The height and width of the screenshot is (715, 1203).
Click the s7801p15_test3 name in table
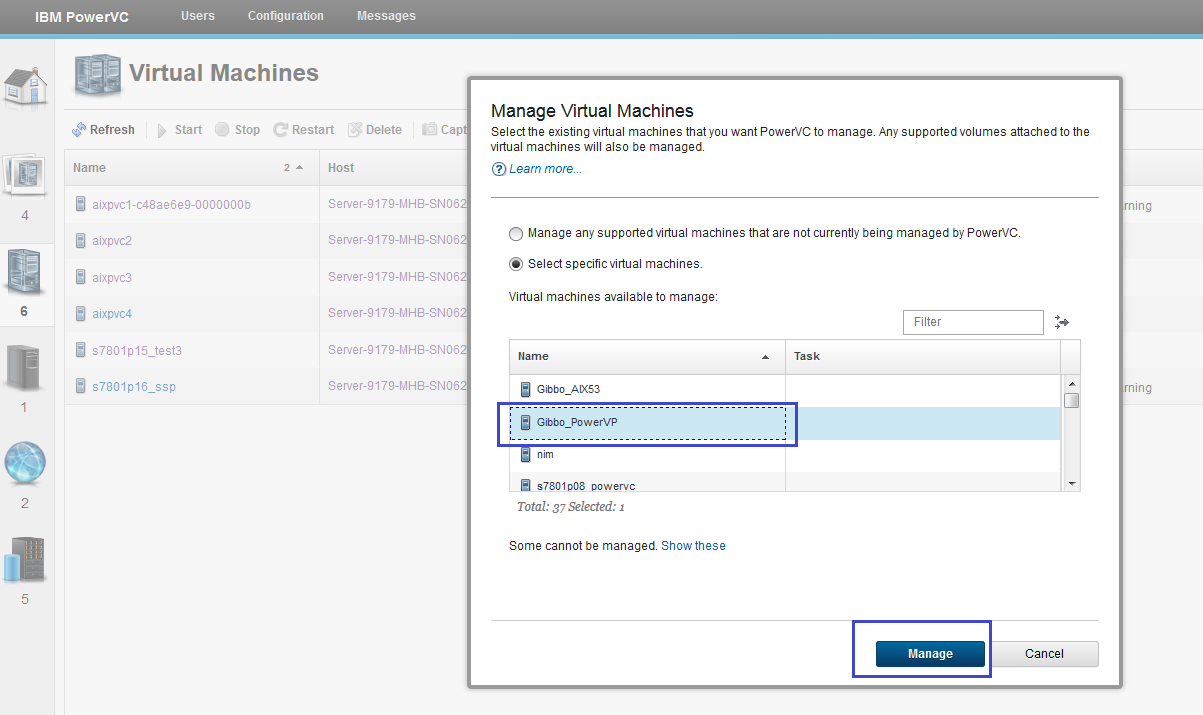137,350
